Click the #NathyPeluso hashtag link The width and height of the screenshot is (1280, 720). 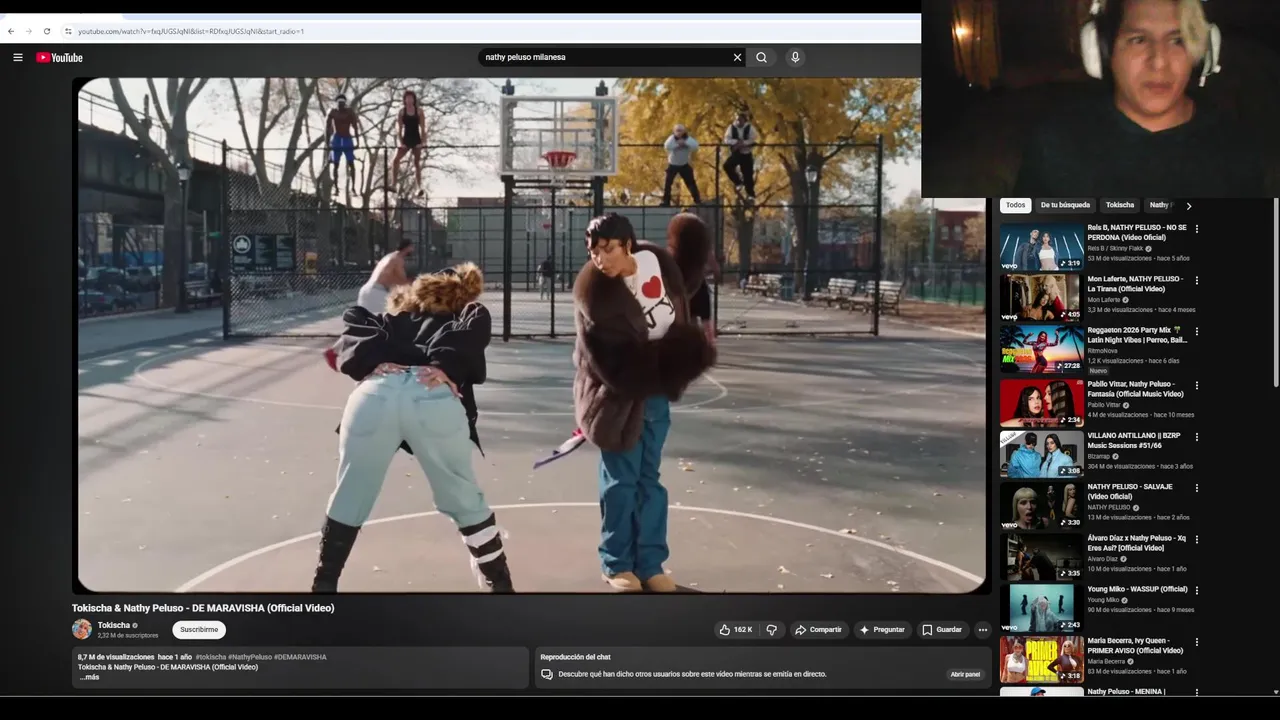(250, 657)
